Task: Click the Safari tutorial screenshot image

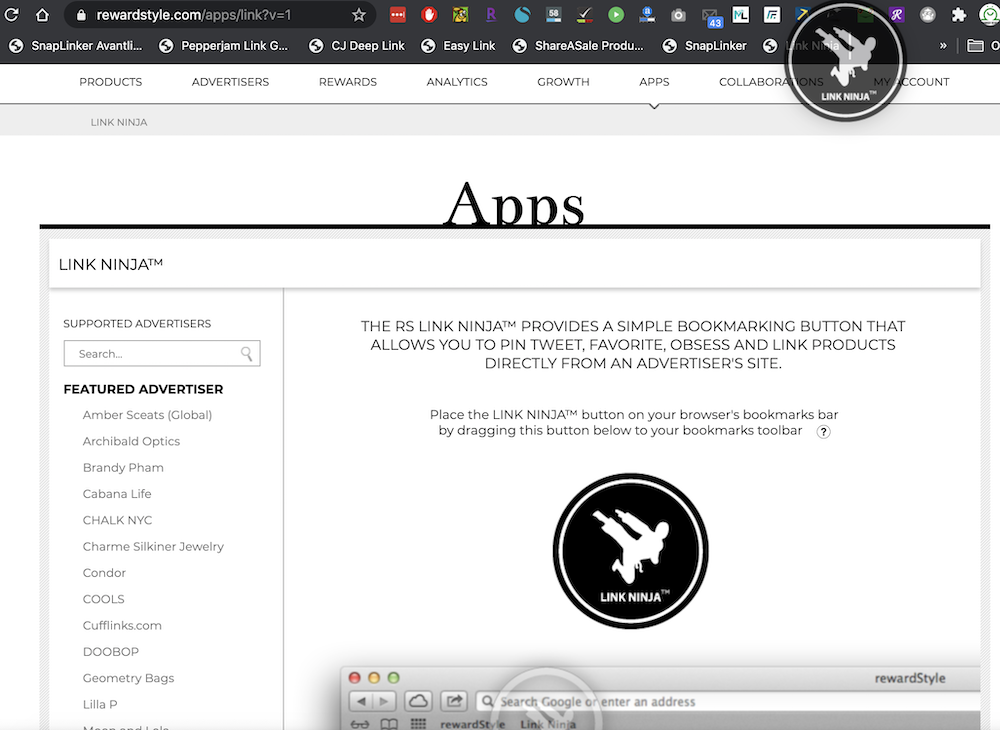Action: tap(661, 698)
